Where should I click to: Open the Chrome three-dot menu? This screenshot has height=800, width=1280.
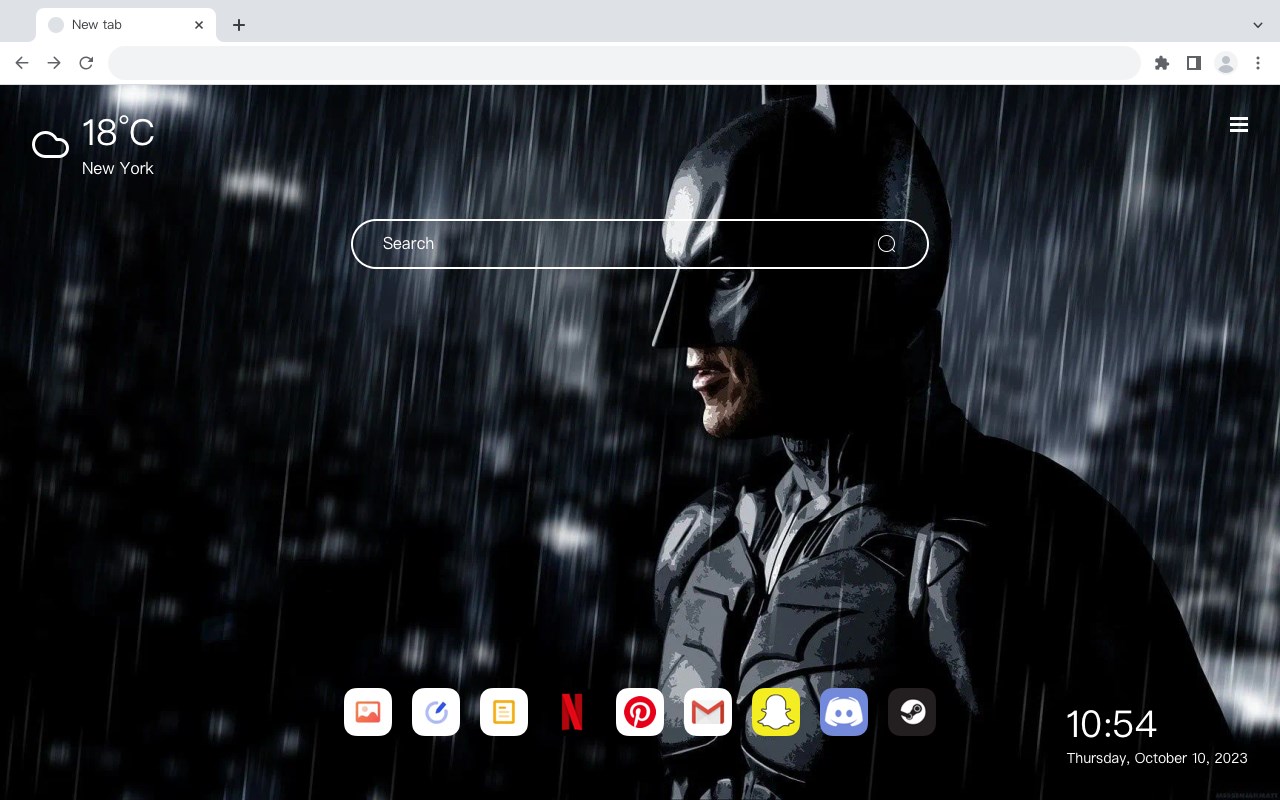point(1258,63)
